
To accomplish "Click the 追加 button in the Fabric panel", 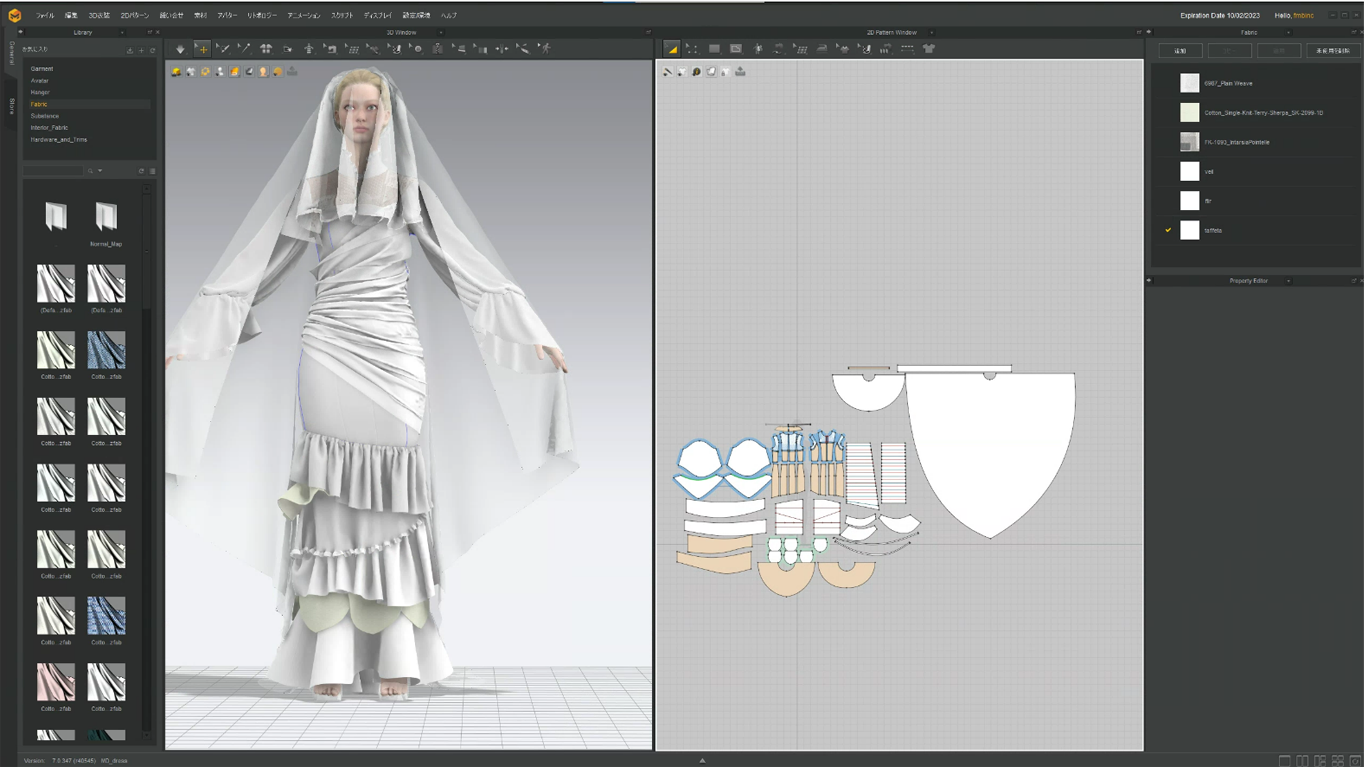I will [x=1180, y=50].
